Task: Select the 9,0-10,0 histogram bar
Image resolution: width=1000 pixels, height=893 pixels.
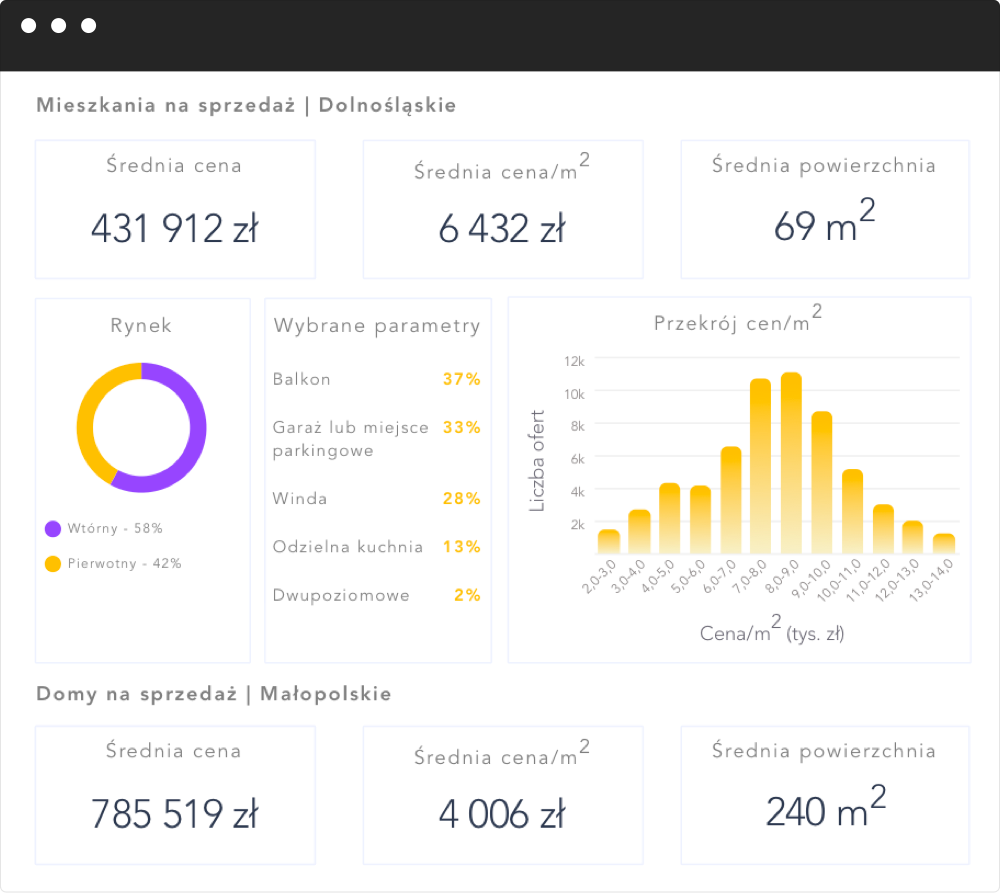Action: pyautogui.click(x=821, y=482)
